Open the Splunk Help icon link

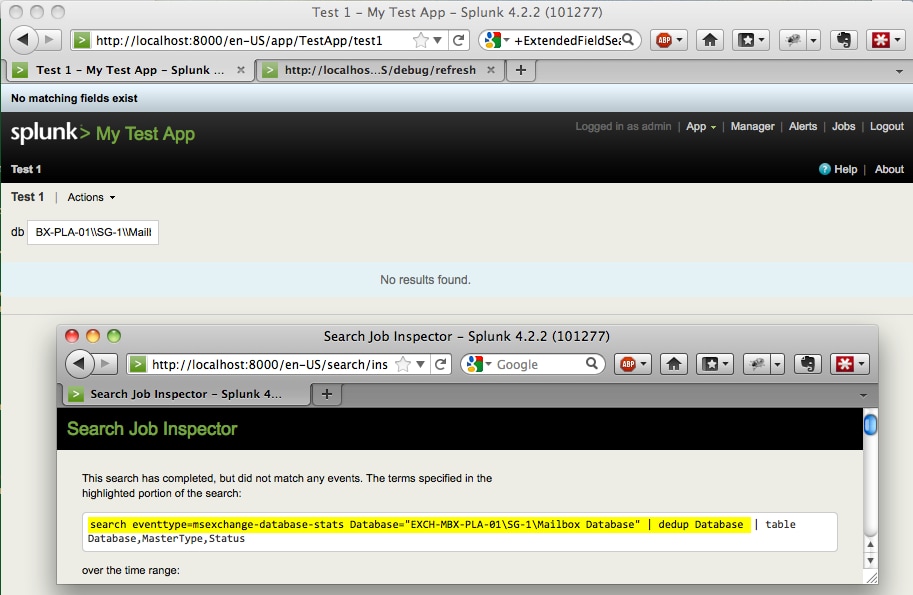click(824, 169)
